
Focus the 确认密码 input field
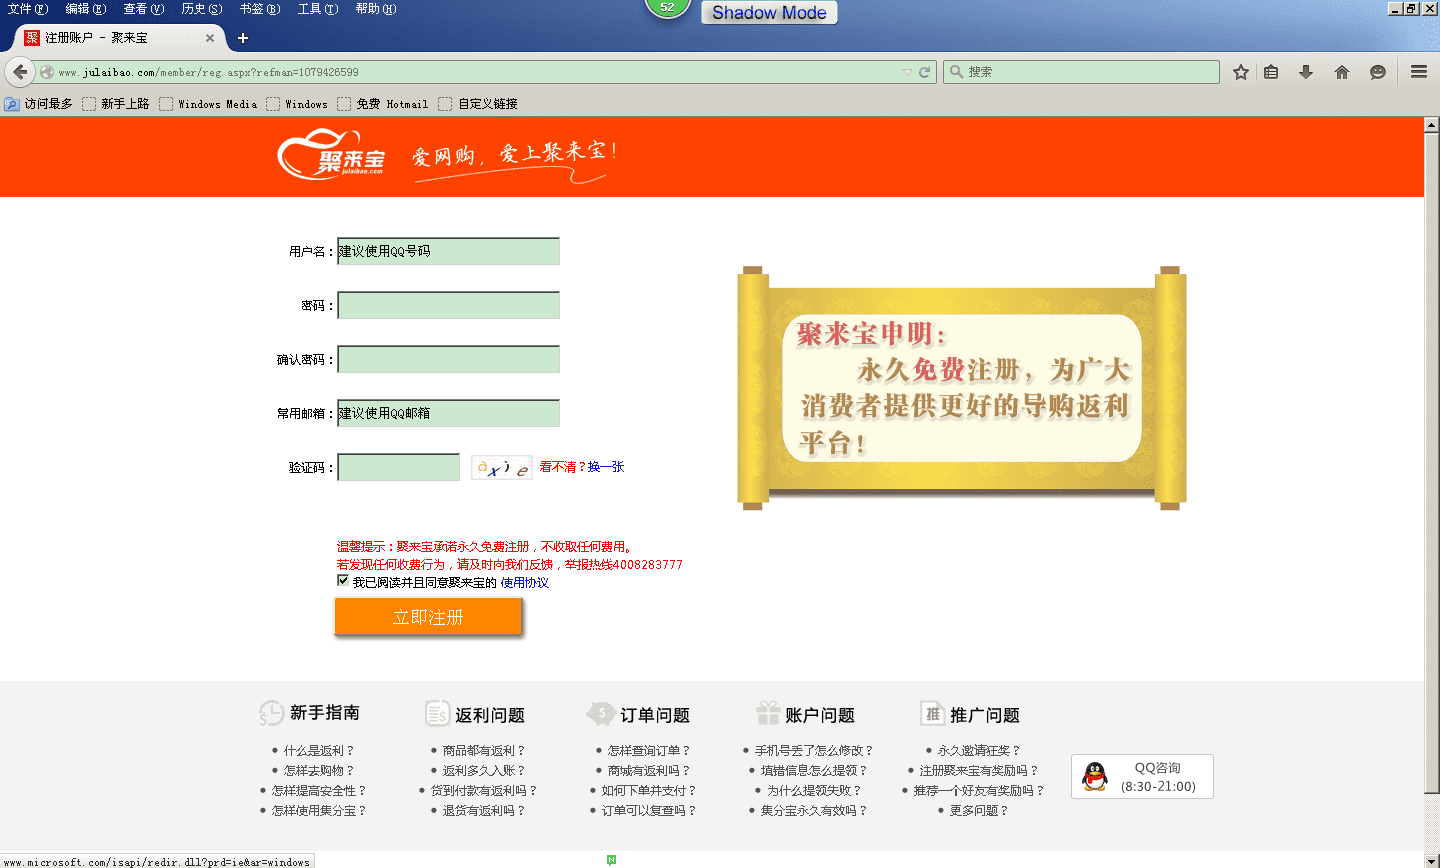click(x=448, y=359)
